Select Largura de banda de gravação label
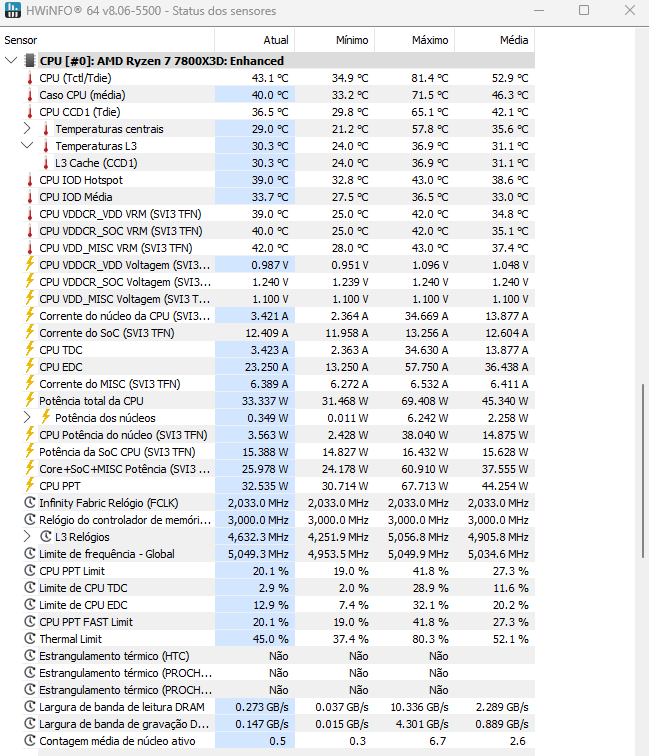Image resolution: width=649 pixels, height=756 pixels. (x=124, y=724)
